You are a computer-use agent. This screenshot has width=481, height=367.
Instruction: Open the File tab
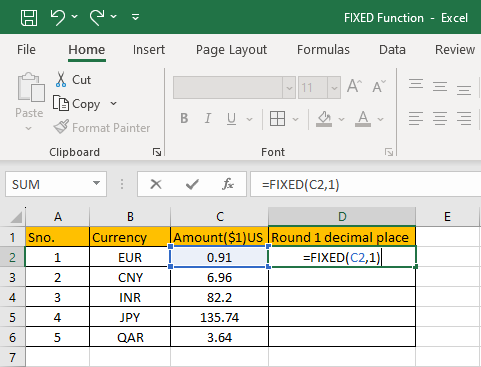point(26,50)
